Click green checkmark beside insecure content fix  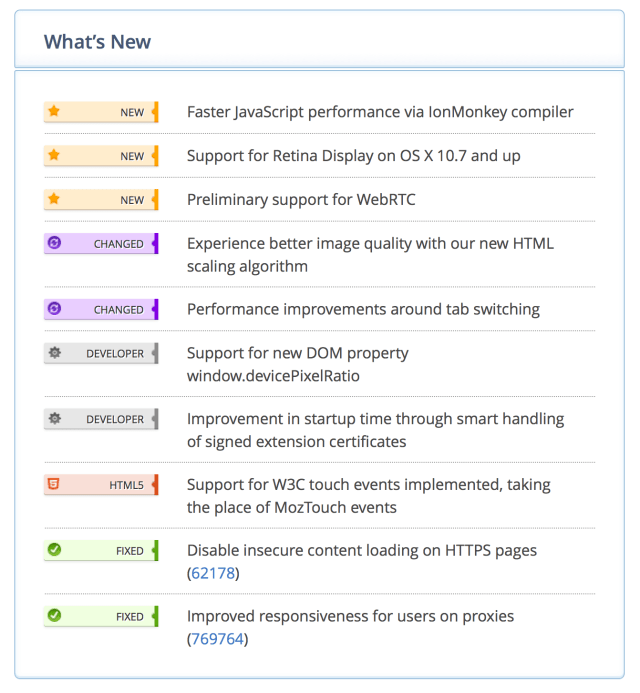click(54, 550)
